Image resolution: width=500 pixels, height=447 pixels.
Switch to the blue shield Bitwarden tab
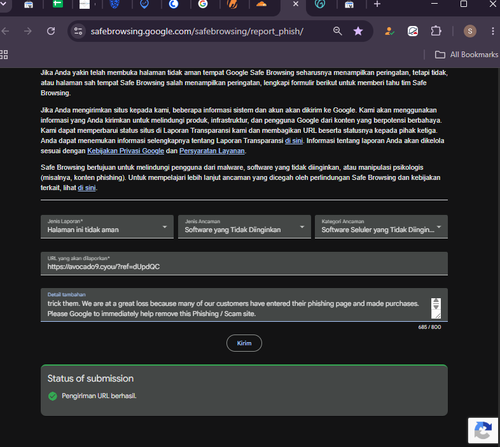[x=115, y=4]
